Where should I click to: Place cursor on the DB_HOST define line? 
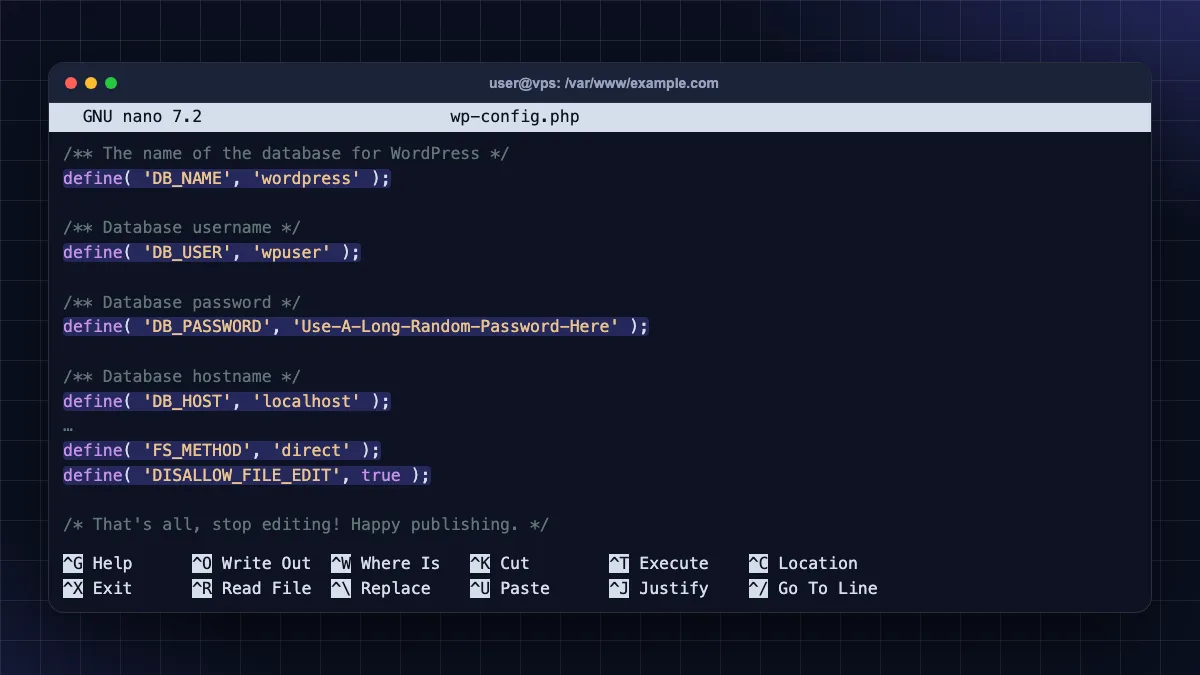[x=227, y=401]
